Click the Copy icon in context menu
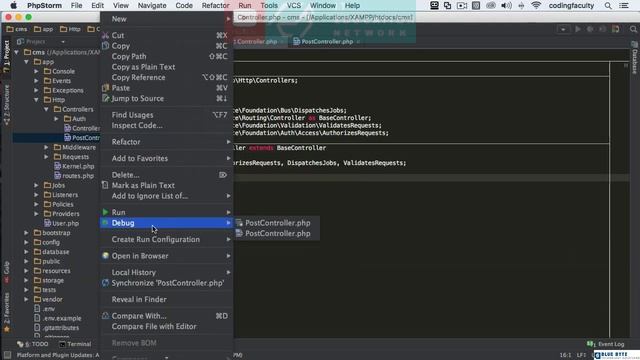 [x=105, y=46]
